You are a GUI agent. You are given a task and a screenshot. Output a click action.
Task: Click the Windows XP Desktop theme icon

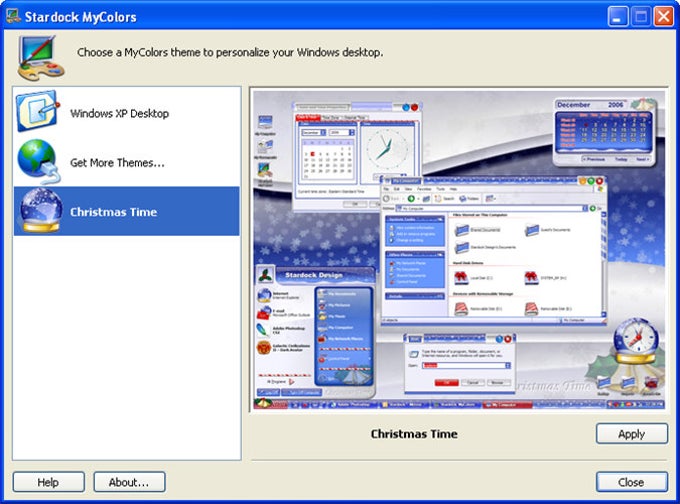37,111
